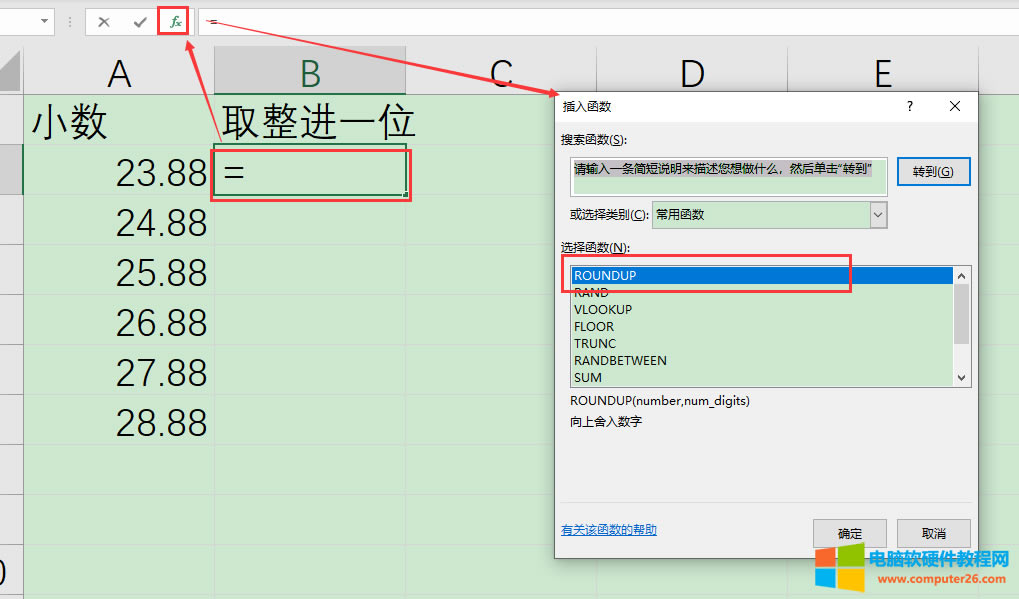The width and height of the screenshot is (1019, 599).
Task: Select SUM at the bottom of the list
Action: click(587, 377)
